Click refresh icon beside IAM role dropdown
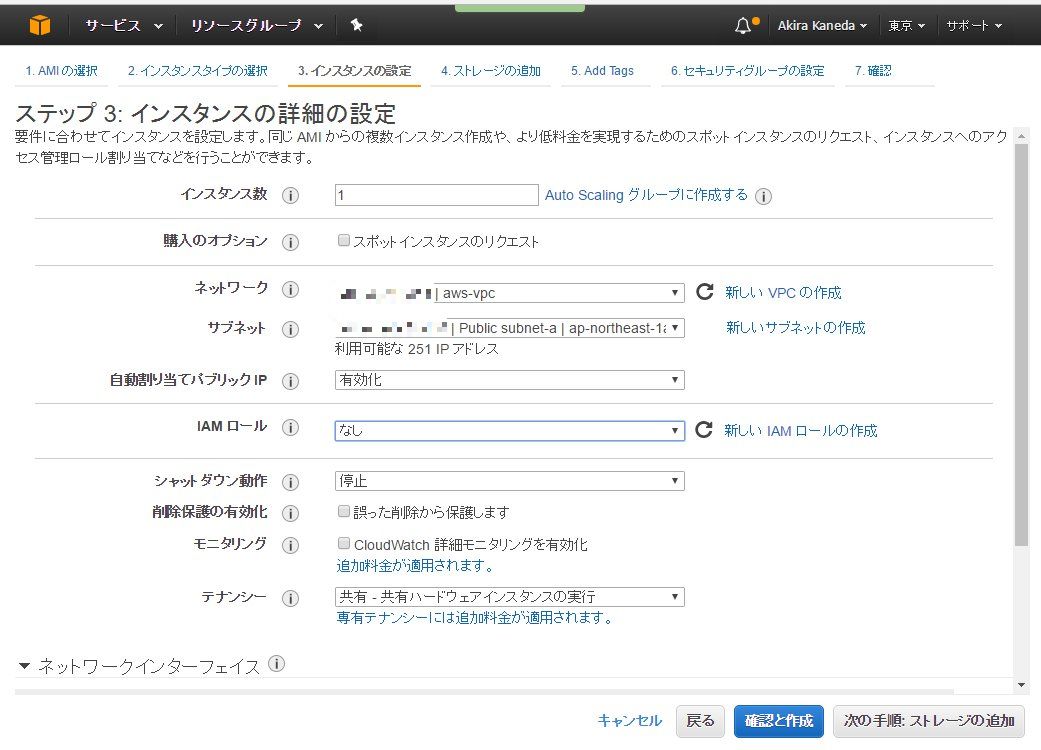1041x750 pixels. point(704,430)
